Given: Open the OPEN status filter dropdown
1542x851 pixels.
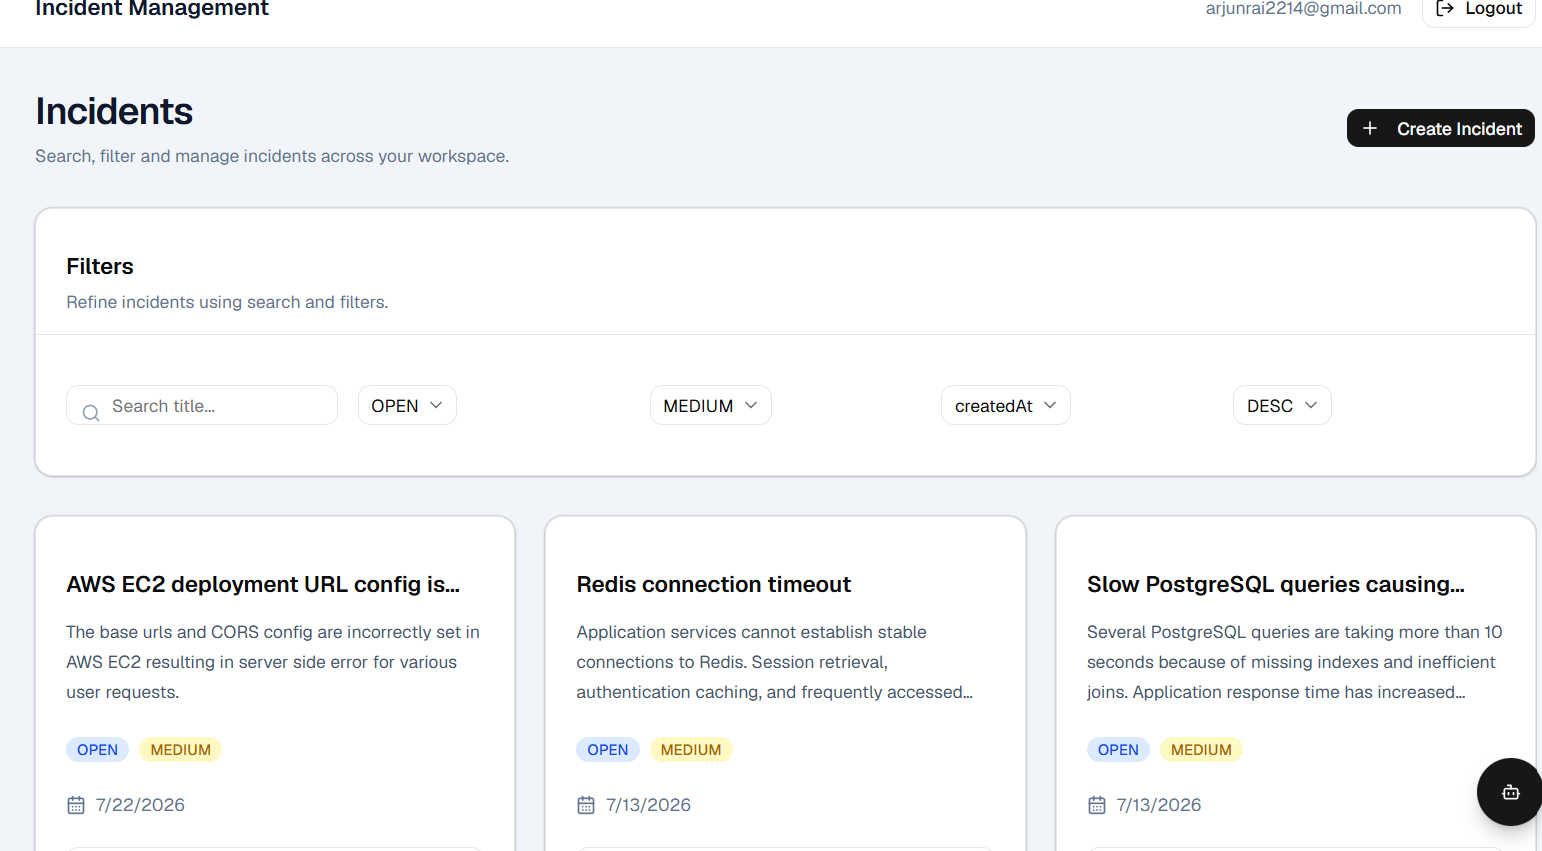Looking at the screenshot, I should 407,405.
